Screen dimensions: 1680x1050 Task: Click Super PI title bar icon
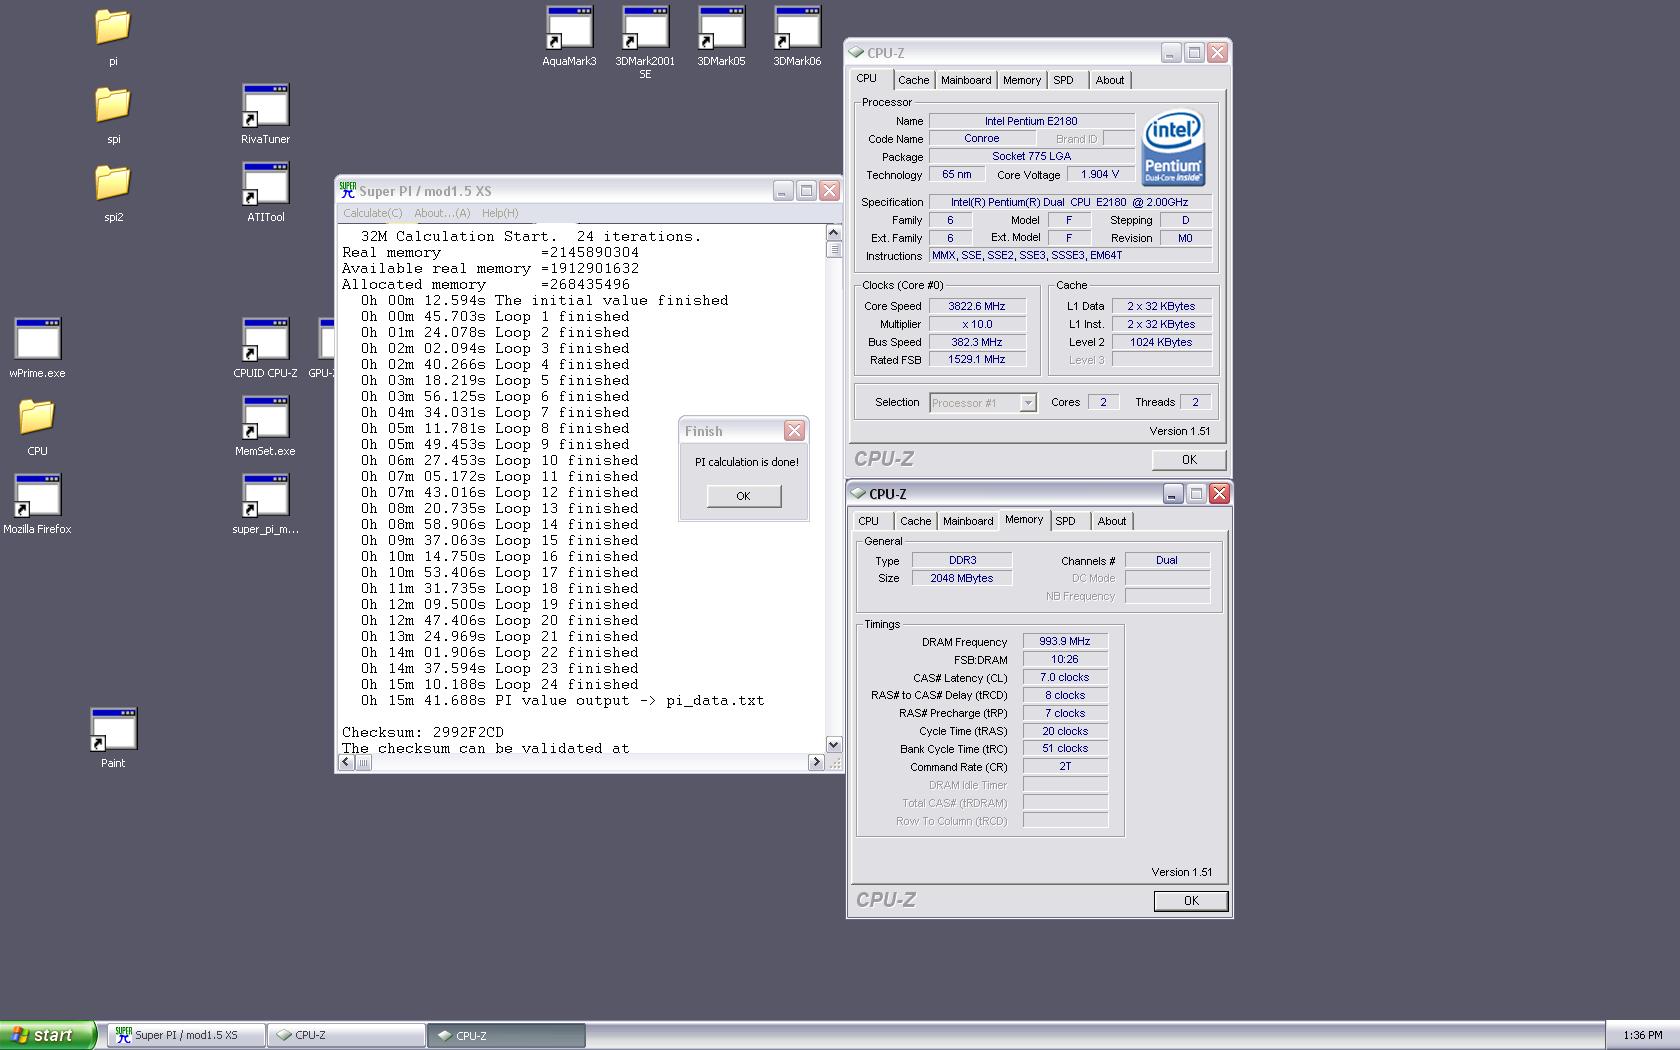(x=347, y=190)
